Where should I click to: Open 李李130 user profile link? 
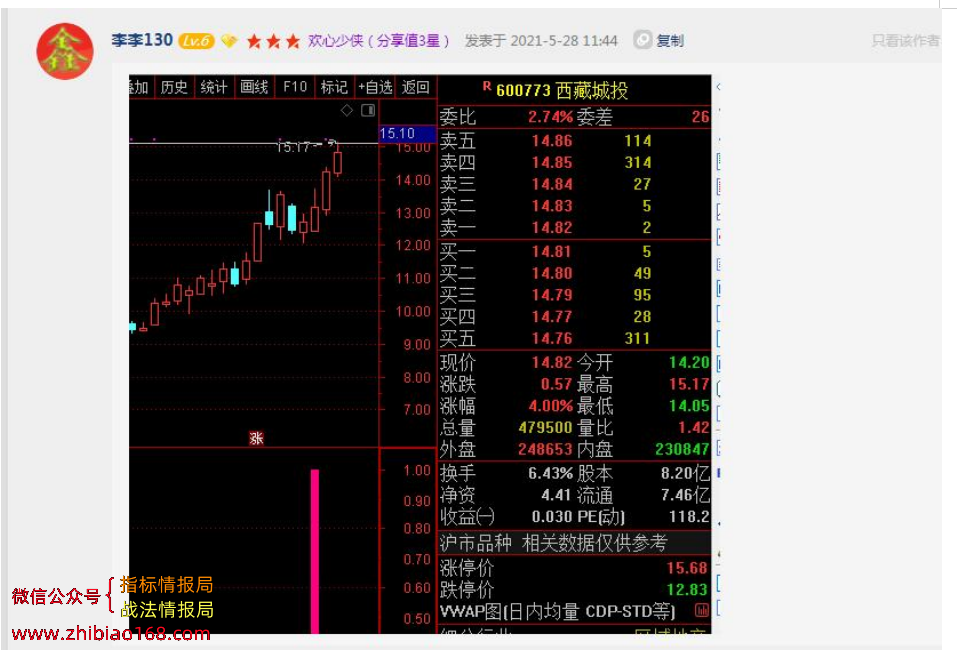tap(142, 40)
